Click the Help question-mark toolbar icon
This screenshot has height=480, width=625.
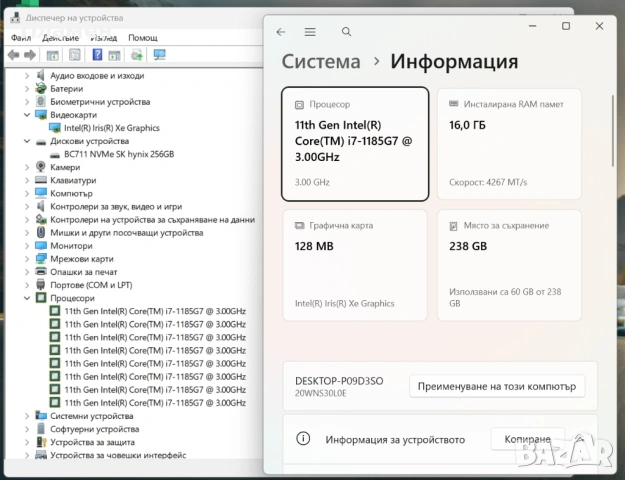click(97, 55)
